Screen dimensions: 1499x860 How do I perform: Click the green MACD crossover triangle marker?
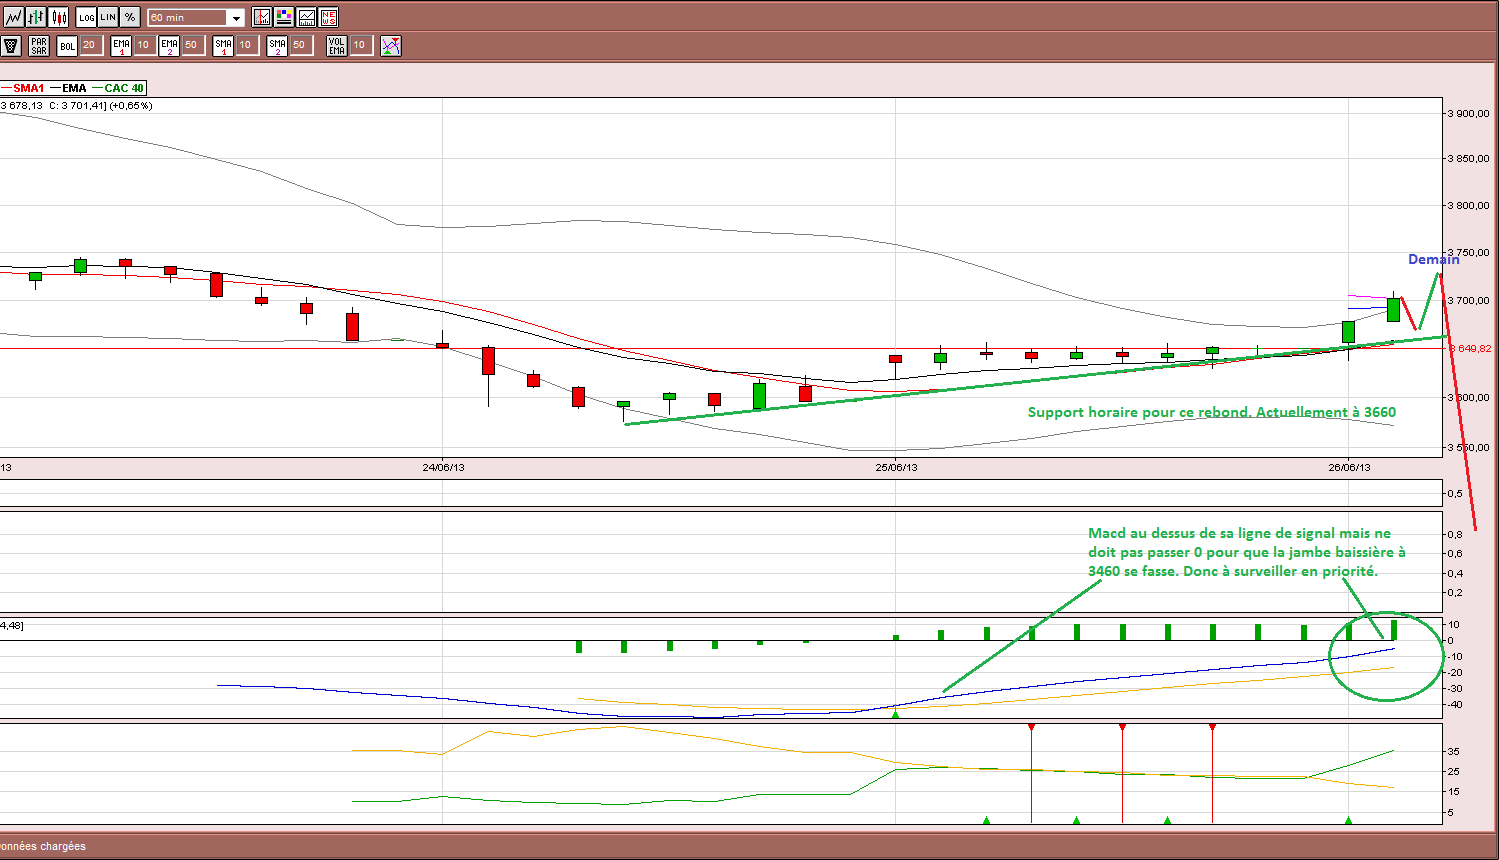click(x=896, y=713)
